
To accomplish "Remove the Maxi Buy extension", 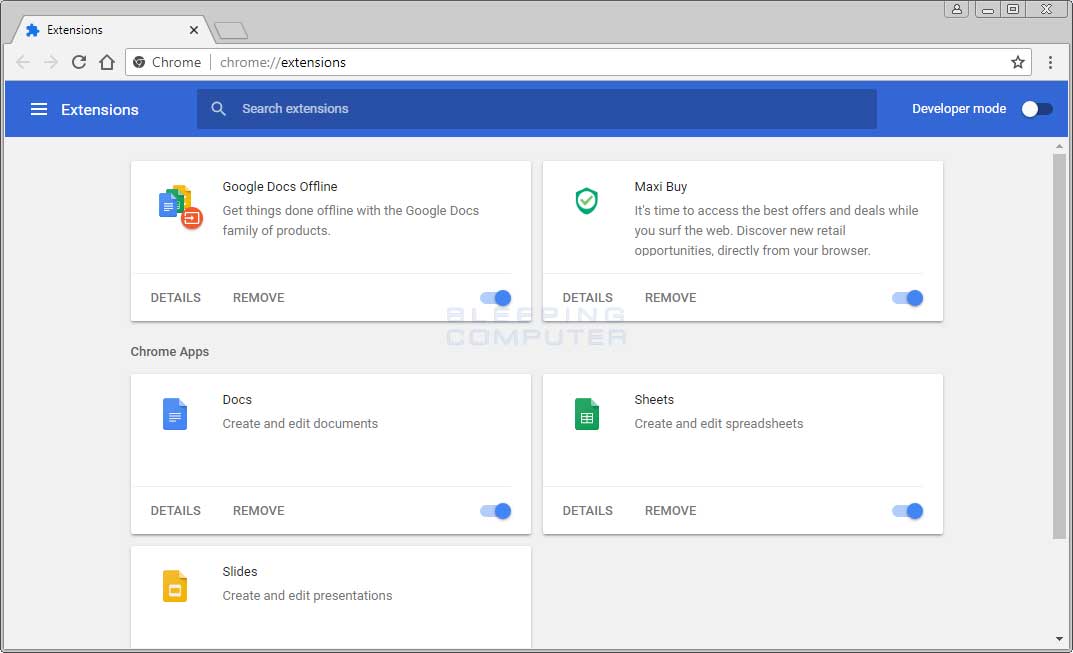I will pyautogui.click(x=671, y=298).
